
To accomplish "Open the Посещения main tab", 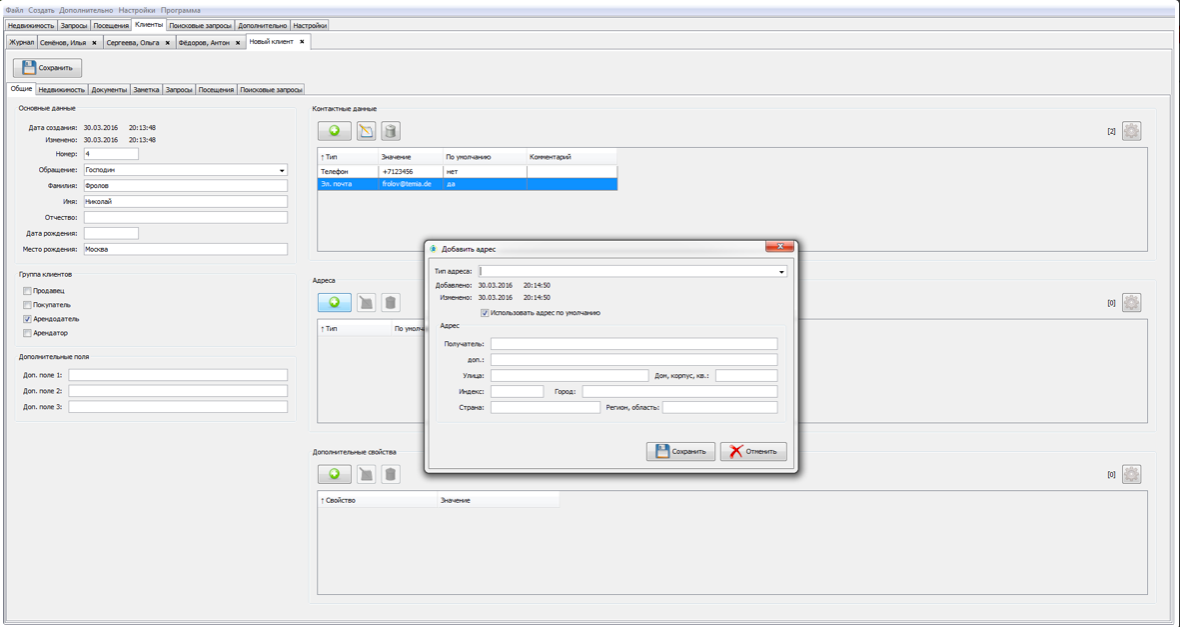I will click(111, 26).
